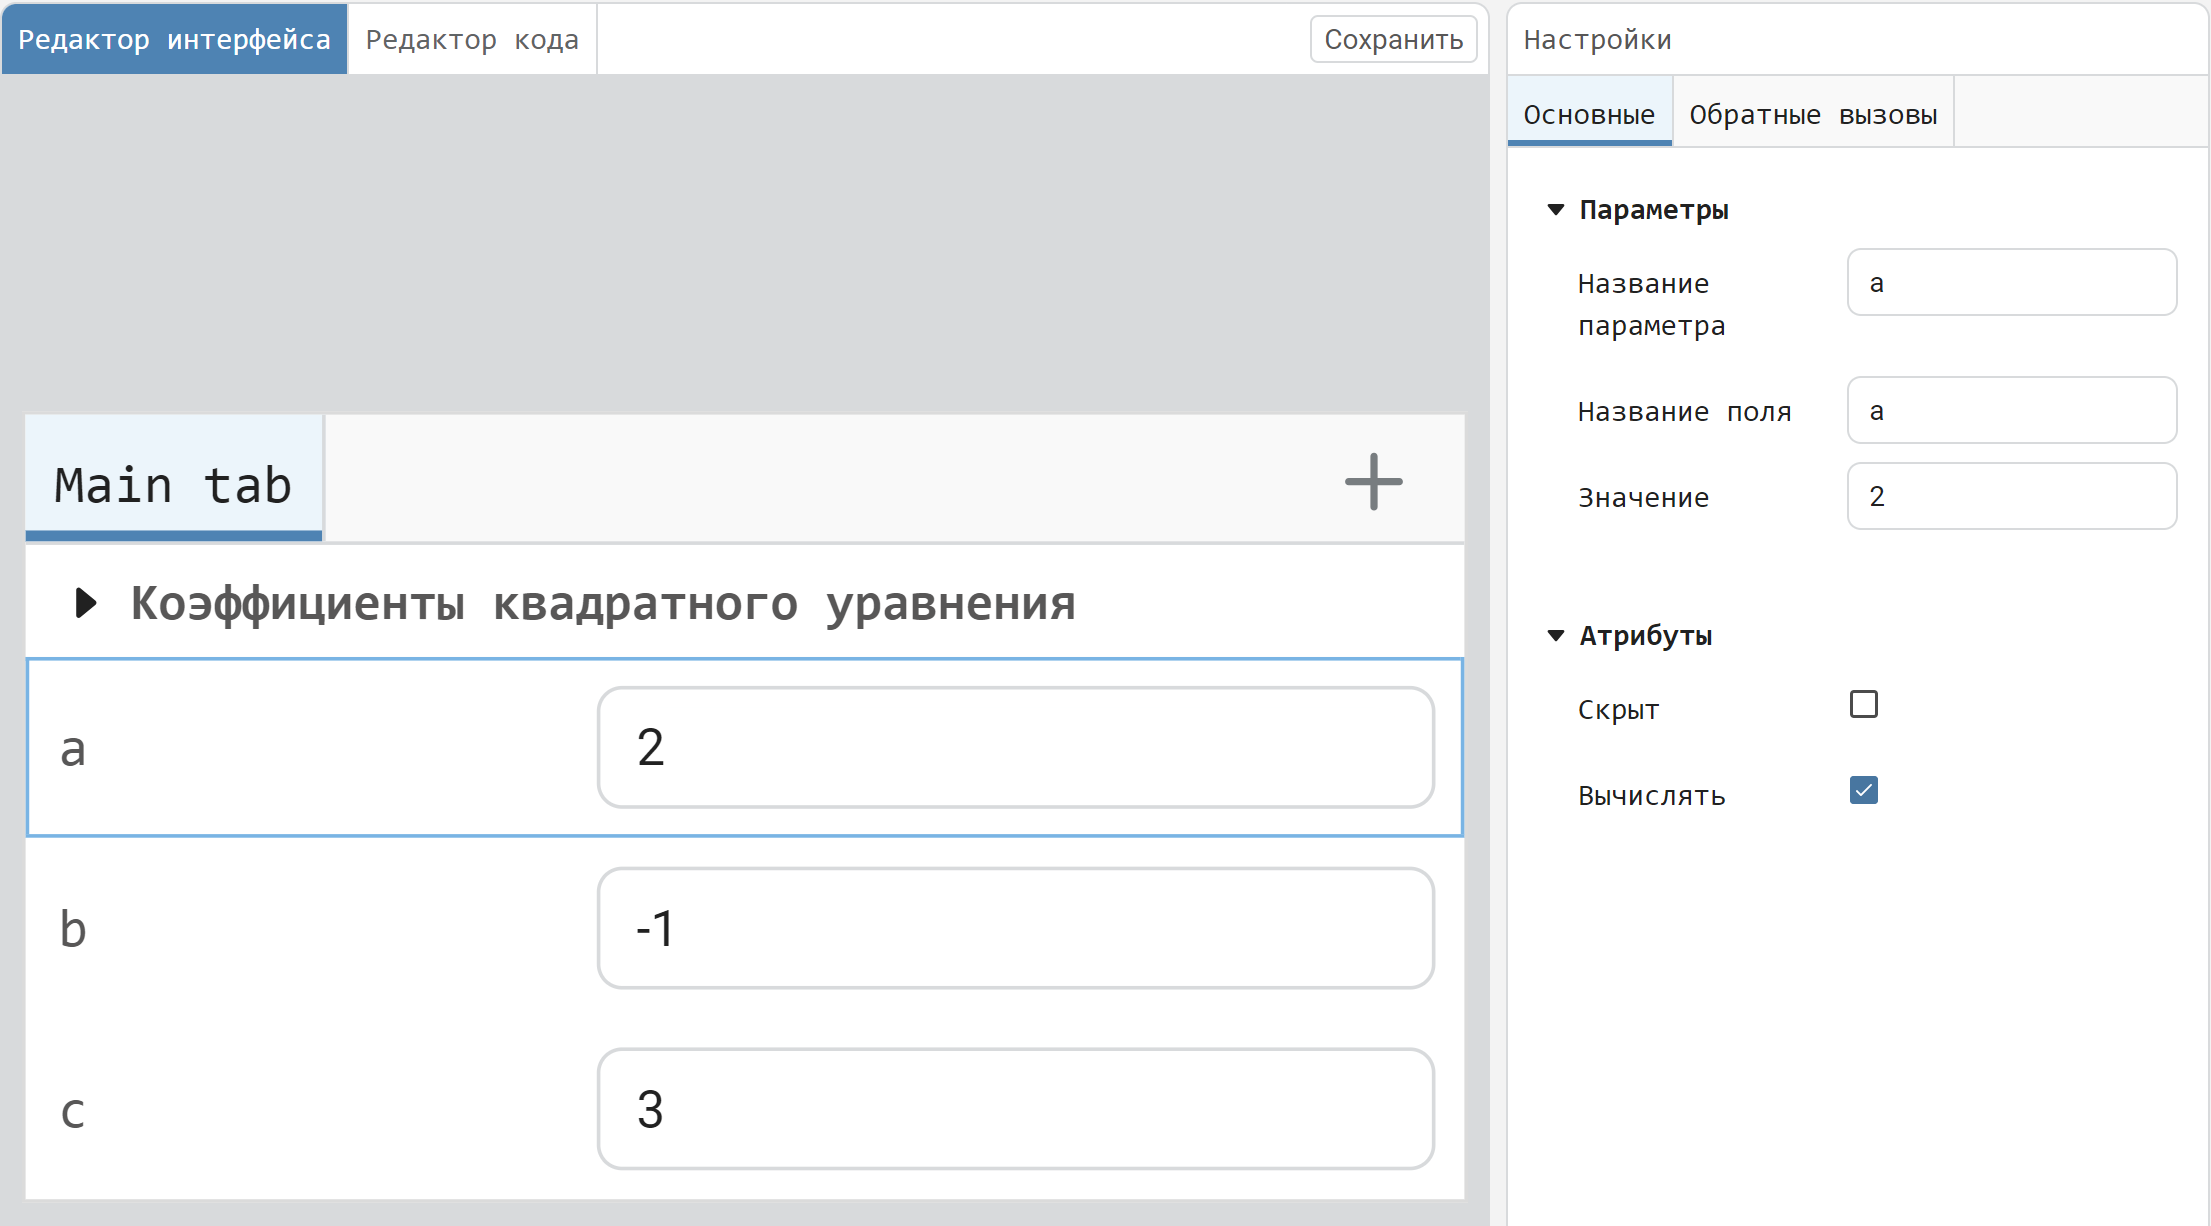Viewport: 2211px width, 1226px height.
Task: Click the Название поля input
Action: (2010, 411)
